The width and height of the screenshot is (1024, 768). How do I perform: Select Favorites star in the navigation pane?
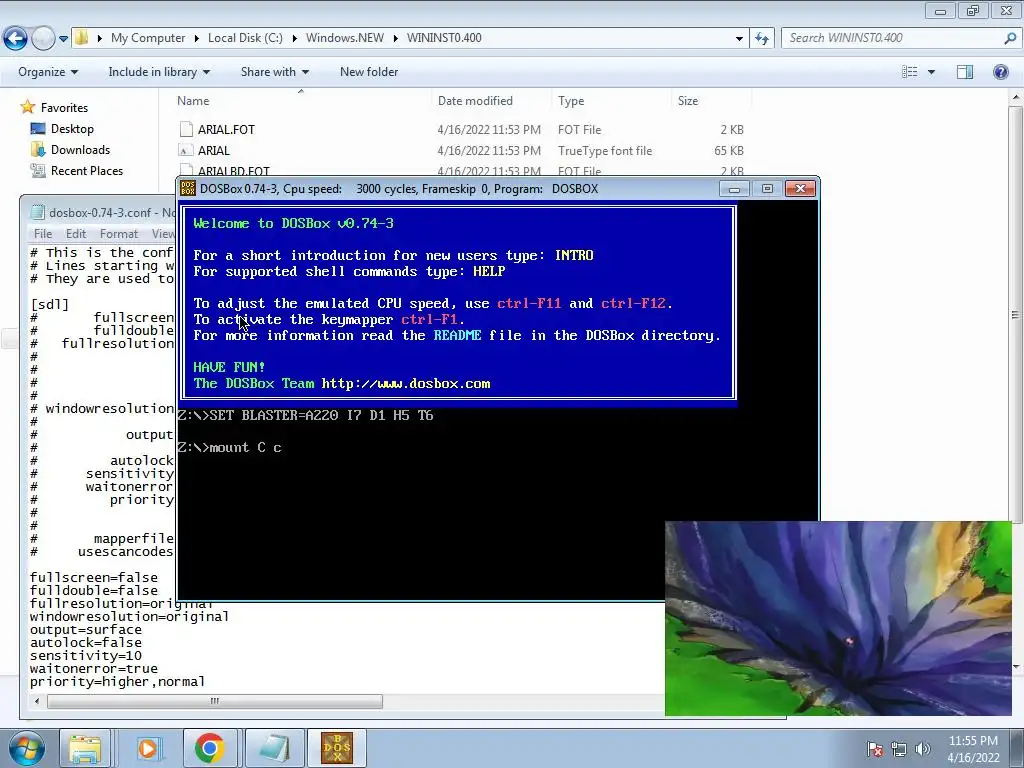pyautogui.click(x=27, y=107)
